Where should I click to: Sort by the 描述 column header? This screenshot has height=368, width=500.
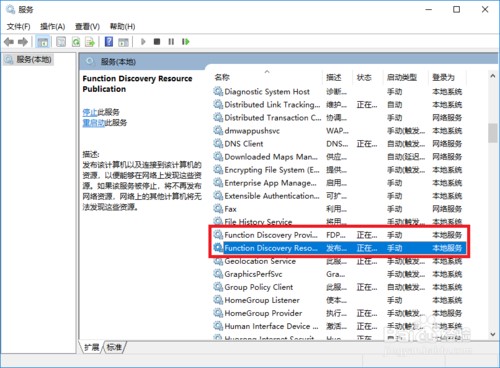tap(337, 77)
